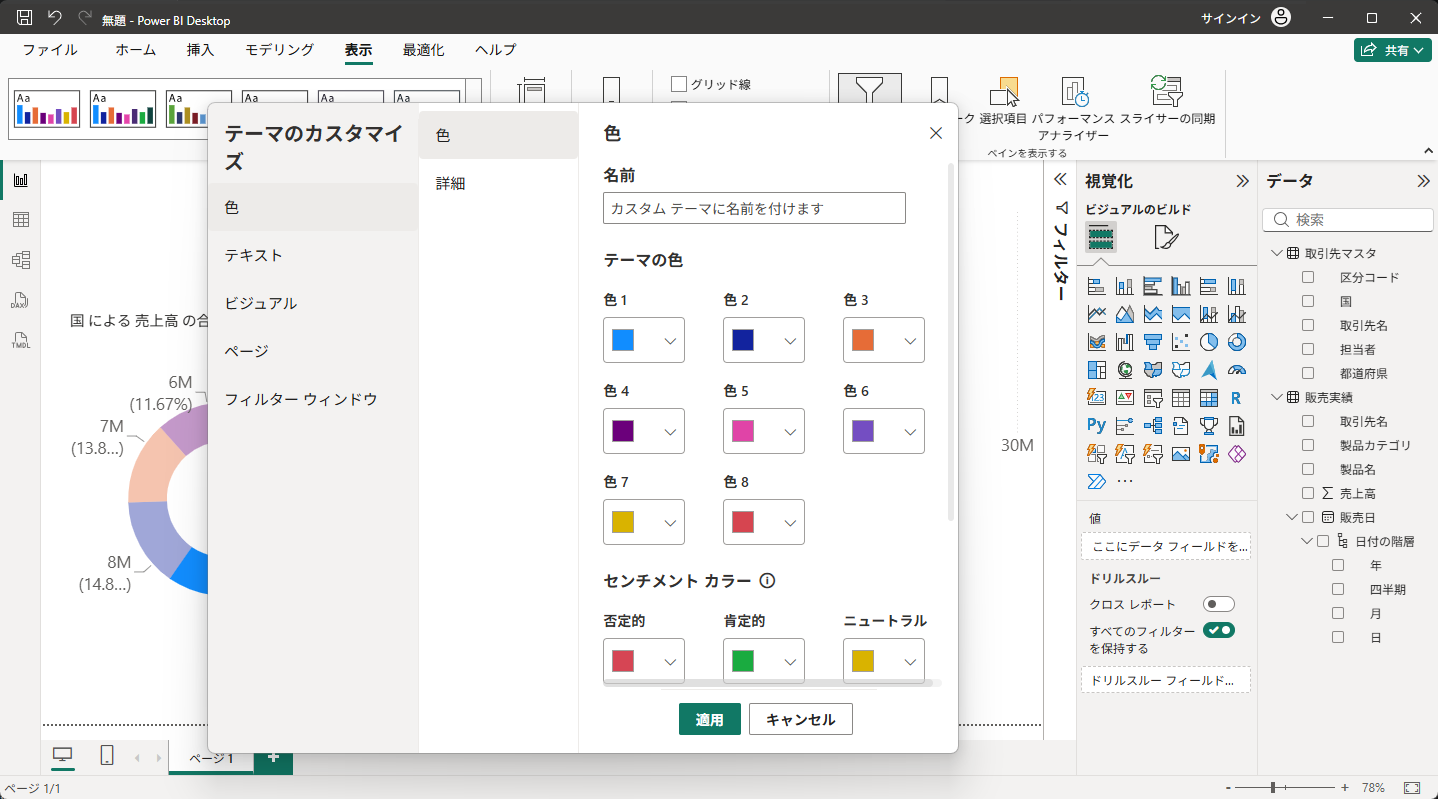1438x799 pixels.
Task: Open the 最適化 ribbon tab
Action: coord(424,50)
